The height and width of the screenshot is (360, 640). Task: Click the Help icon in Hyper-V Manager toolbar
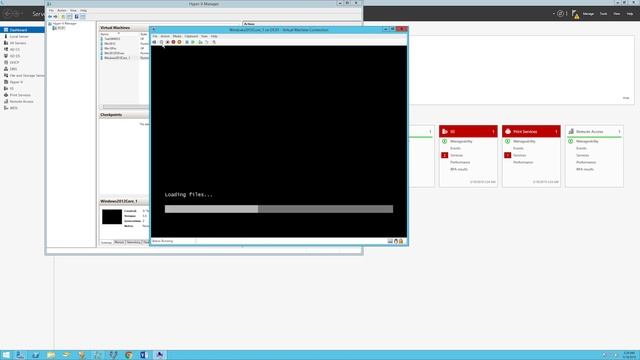click(x=76, y=17)
